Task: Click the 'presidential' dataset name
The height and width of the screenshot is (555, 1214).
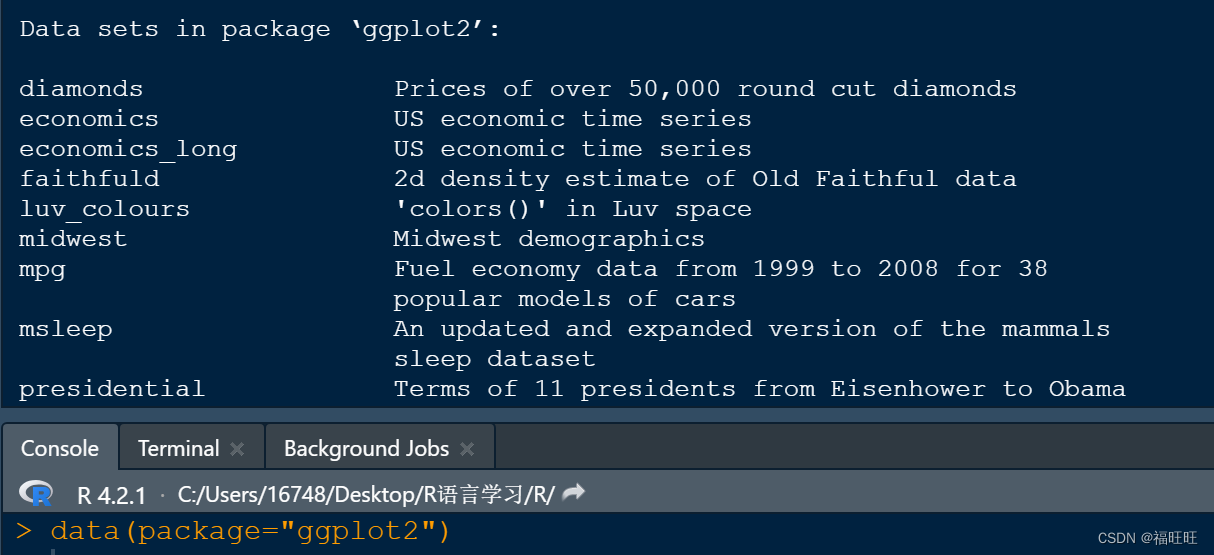Action: (x=112, y=389)
